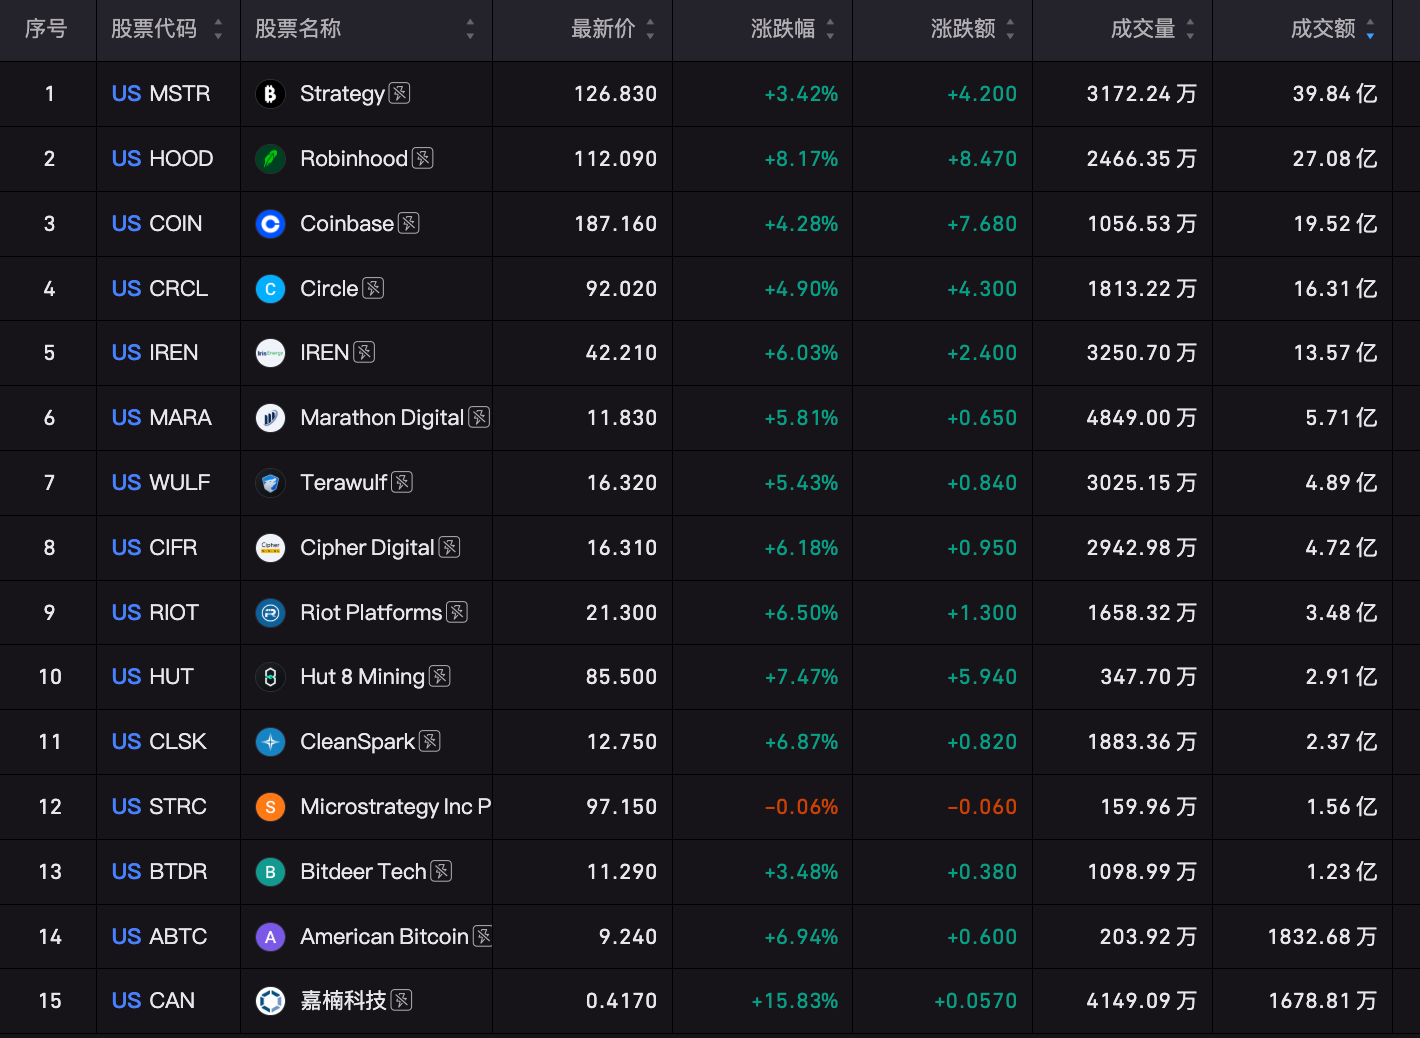This screenshot has height=1038, width=1420.
Task: Click the 涨跌幅 column header label
Action: tap(783, 29)
